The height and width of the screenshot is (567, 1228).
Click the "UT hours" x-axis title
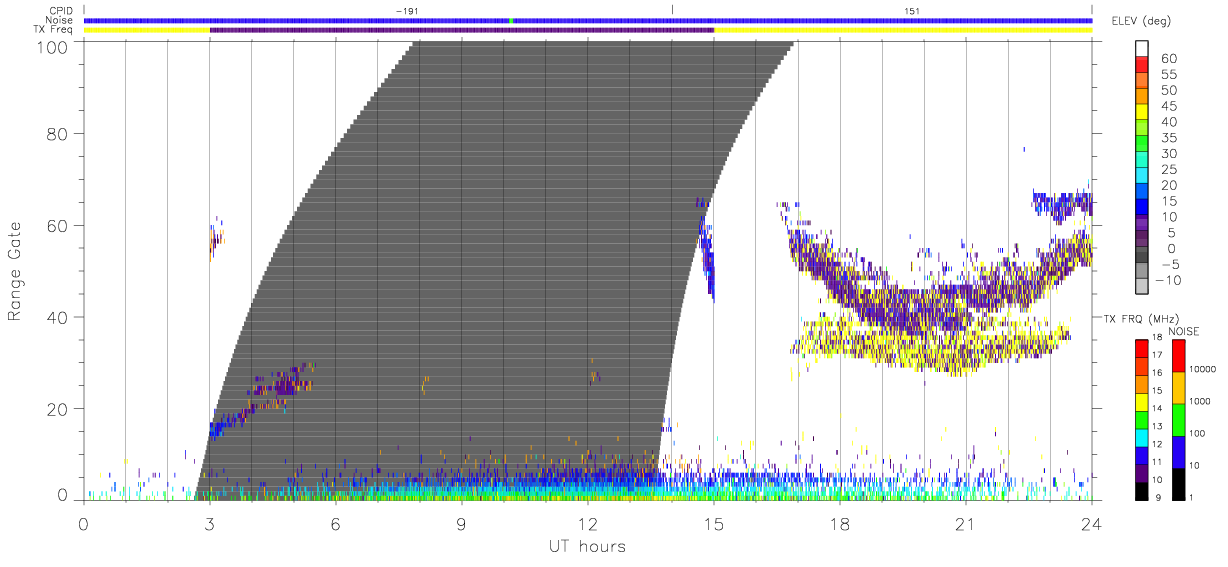coord(586,547)
